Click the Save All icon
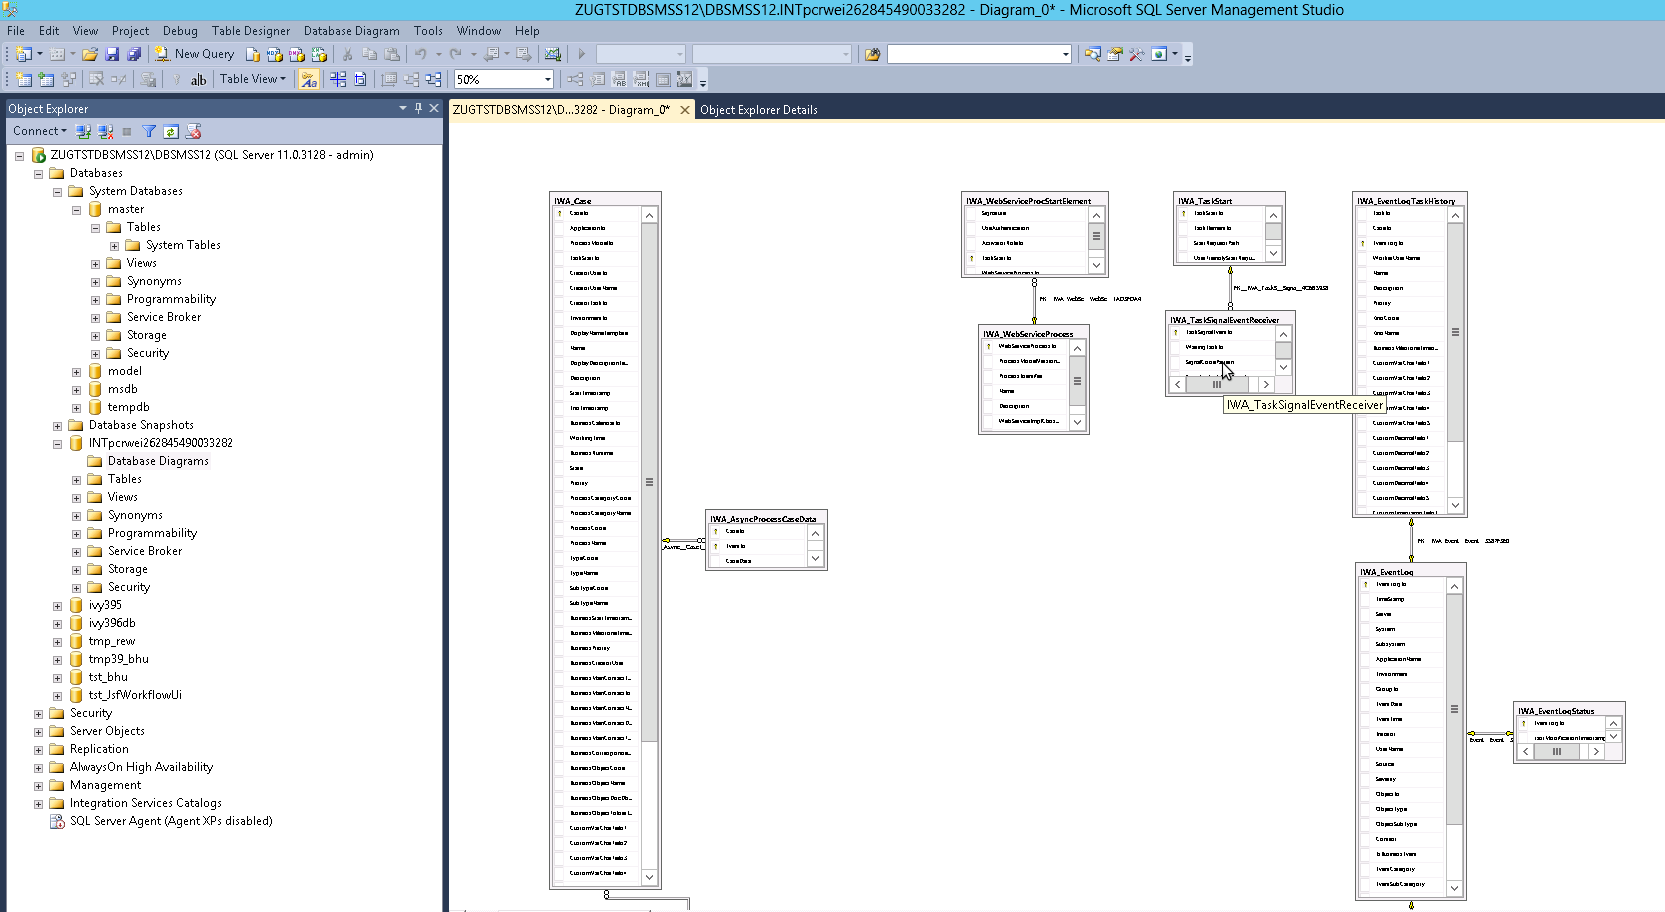The height and width of the screenshot is (912, 1665). tap(134, 54)
